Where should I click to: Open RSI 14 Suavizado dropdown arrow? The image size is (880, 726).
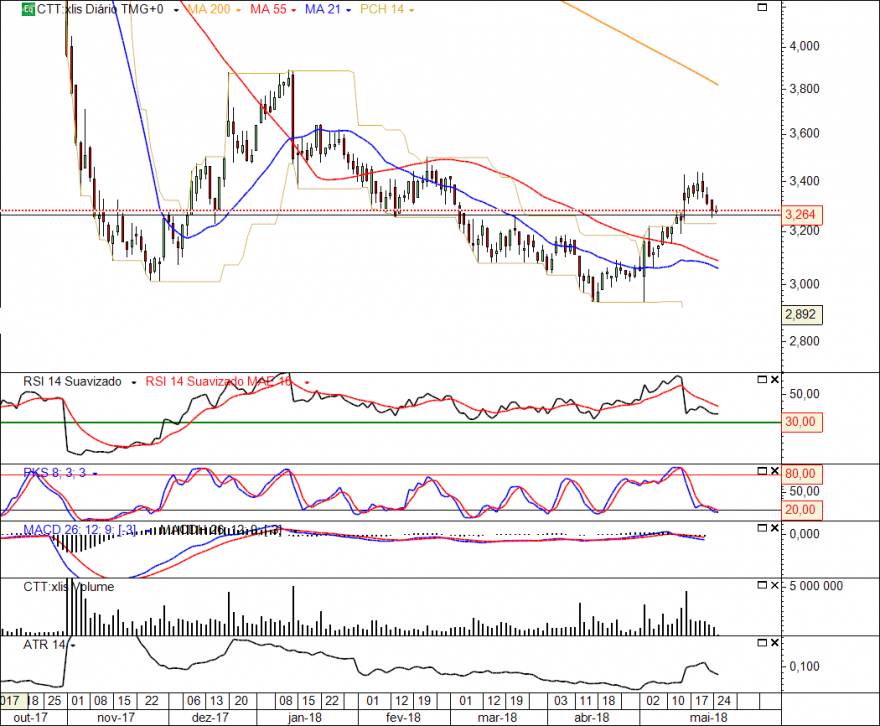click(x=134, y=383)
